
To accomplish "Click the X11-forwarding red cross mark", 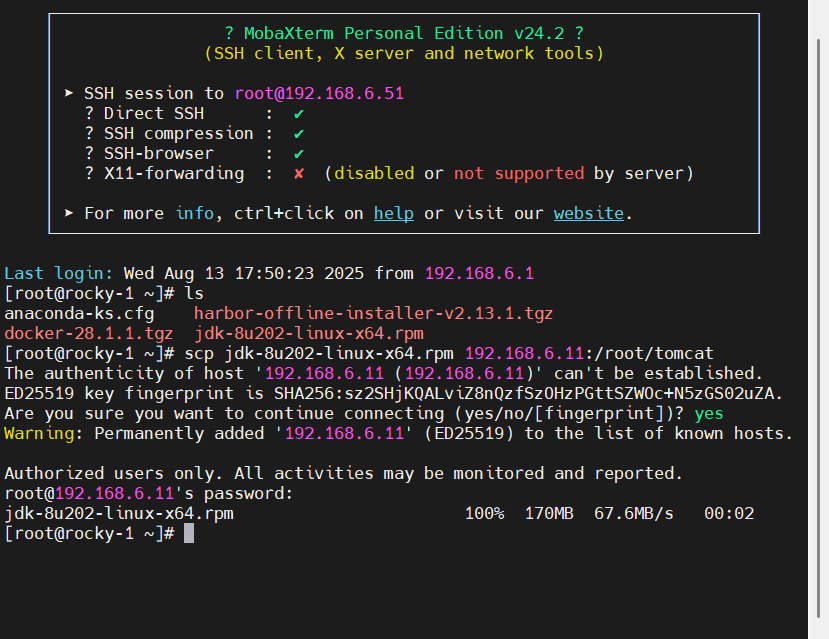I will (299, 173).
